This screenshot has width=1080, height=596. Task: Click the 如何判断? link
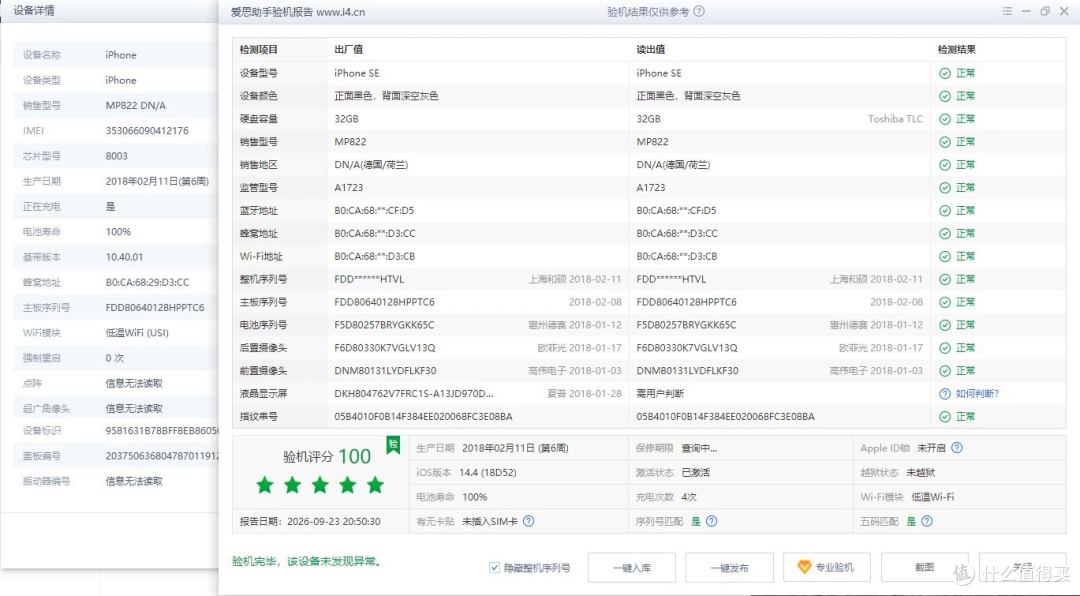pos(977,394)
